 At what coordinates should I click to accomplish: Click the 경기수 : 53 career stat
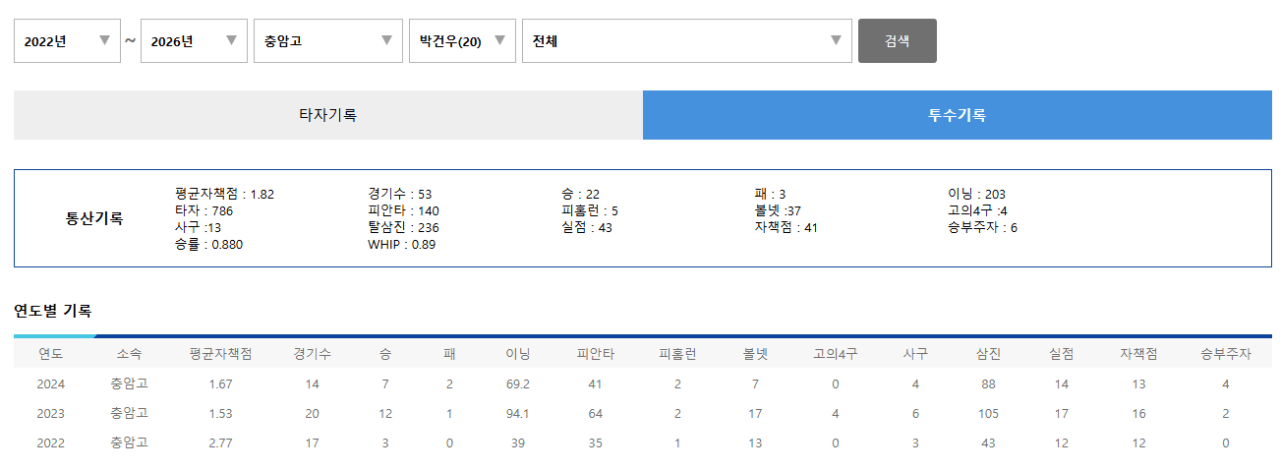pyautogui.click(x=400, y=194)
